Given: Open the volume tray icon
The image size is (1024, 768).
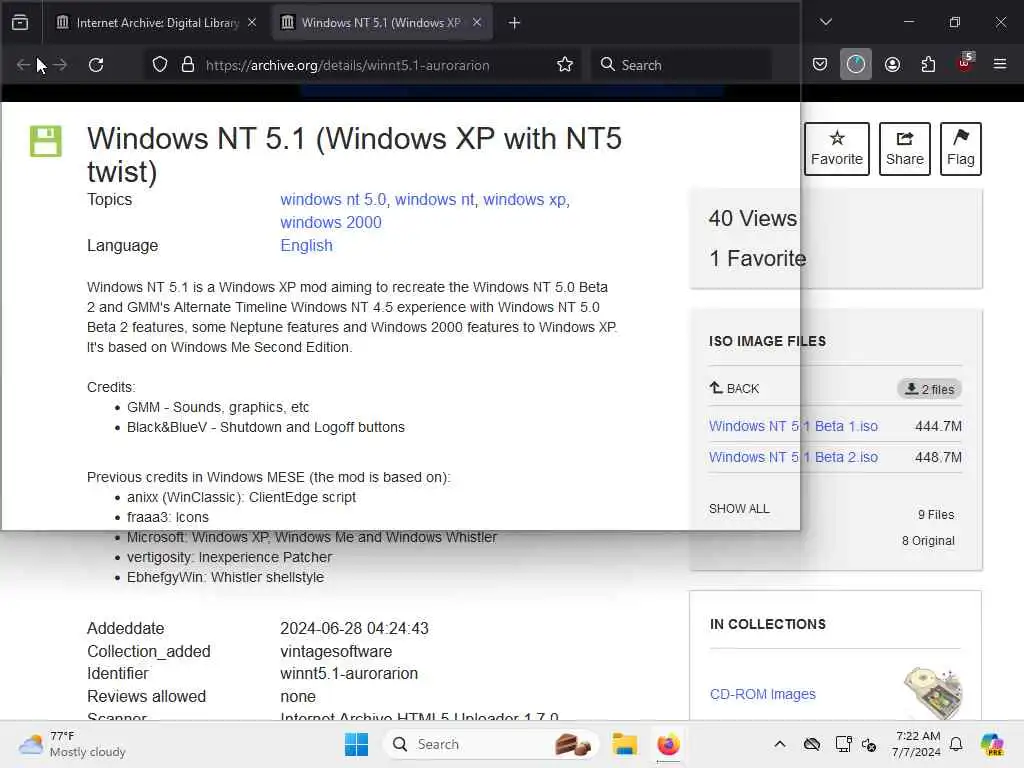Looking at the screenshot, I should 869,744.
